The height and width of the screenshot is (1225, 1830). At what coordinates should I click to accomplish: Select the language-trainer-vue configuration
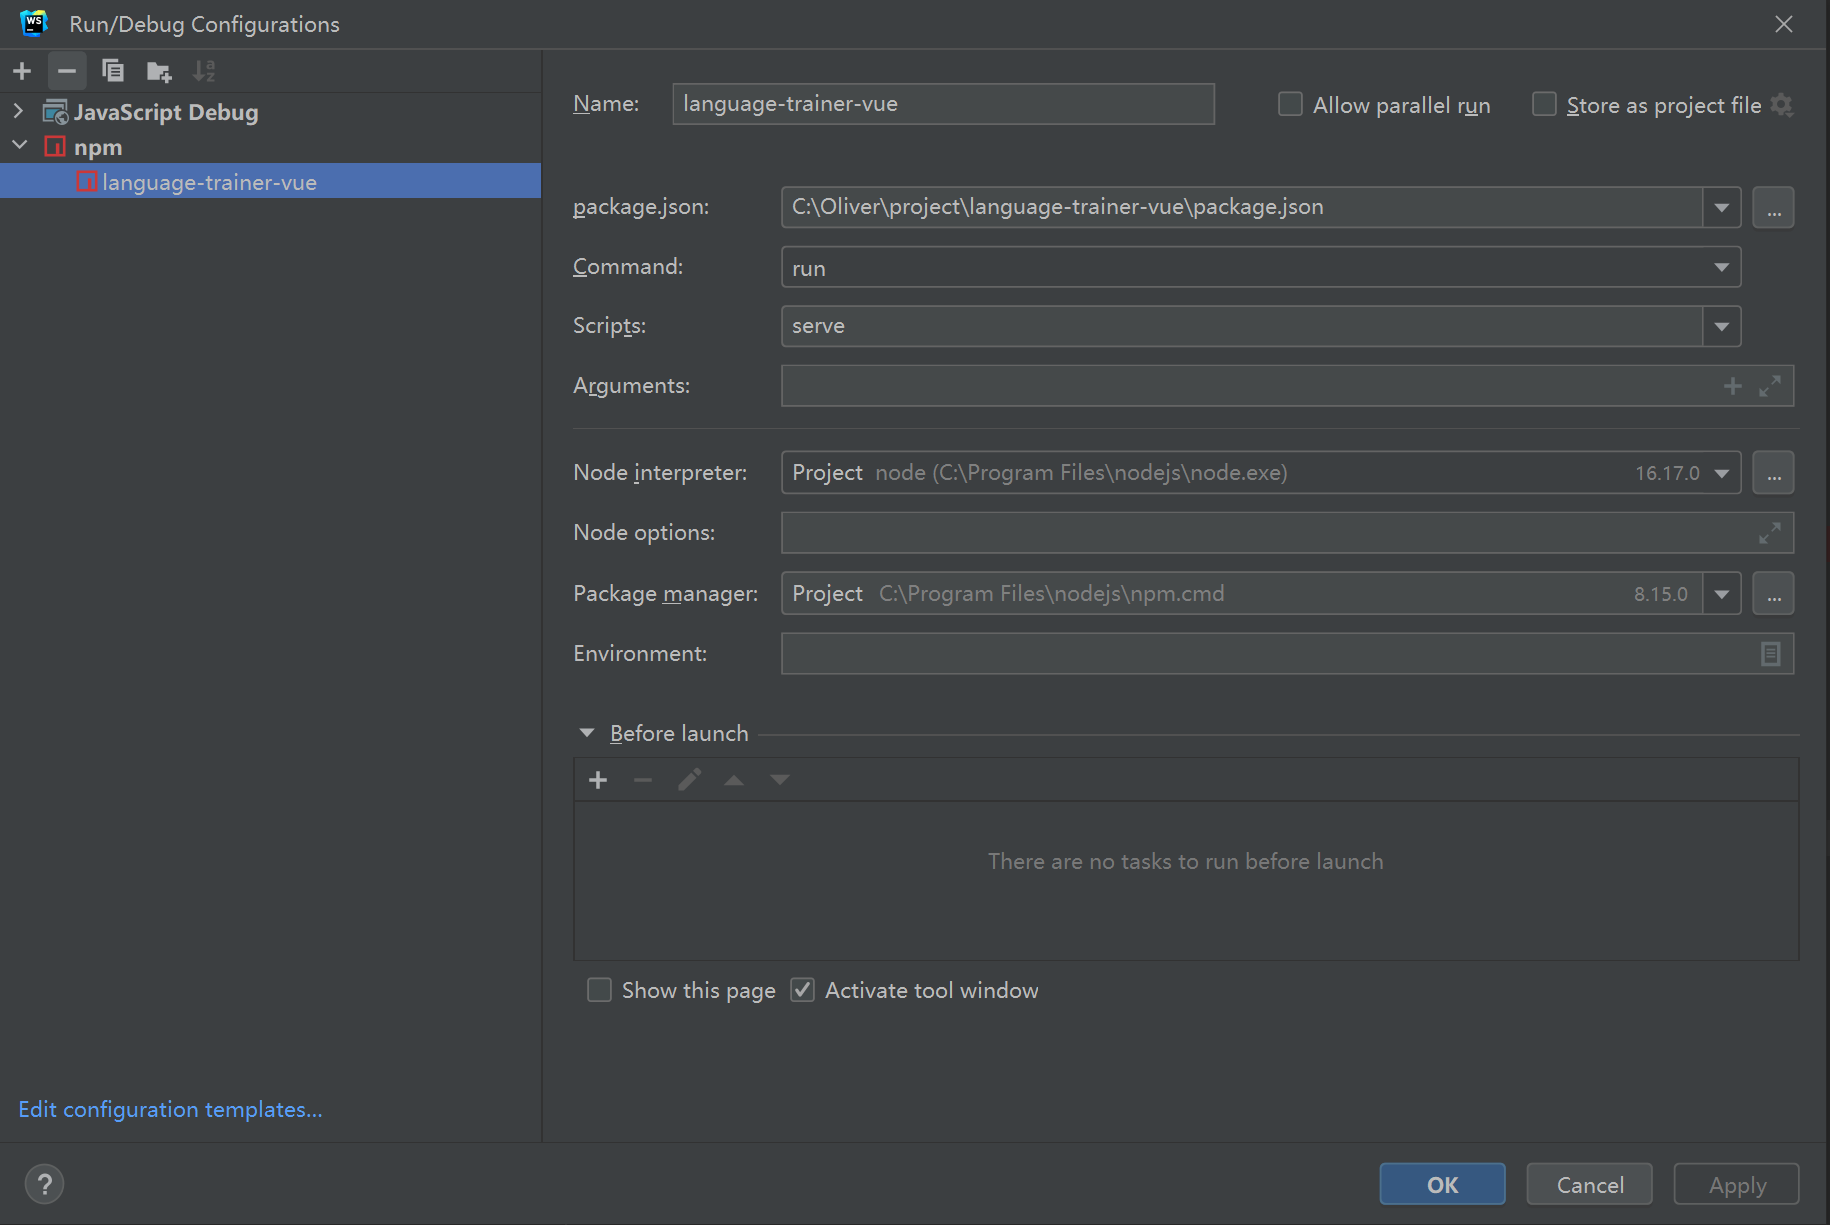click(x=270, y=182)
